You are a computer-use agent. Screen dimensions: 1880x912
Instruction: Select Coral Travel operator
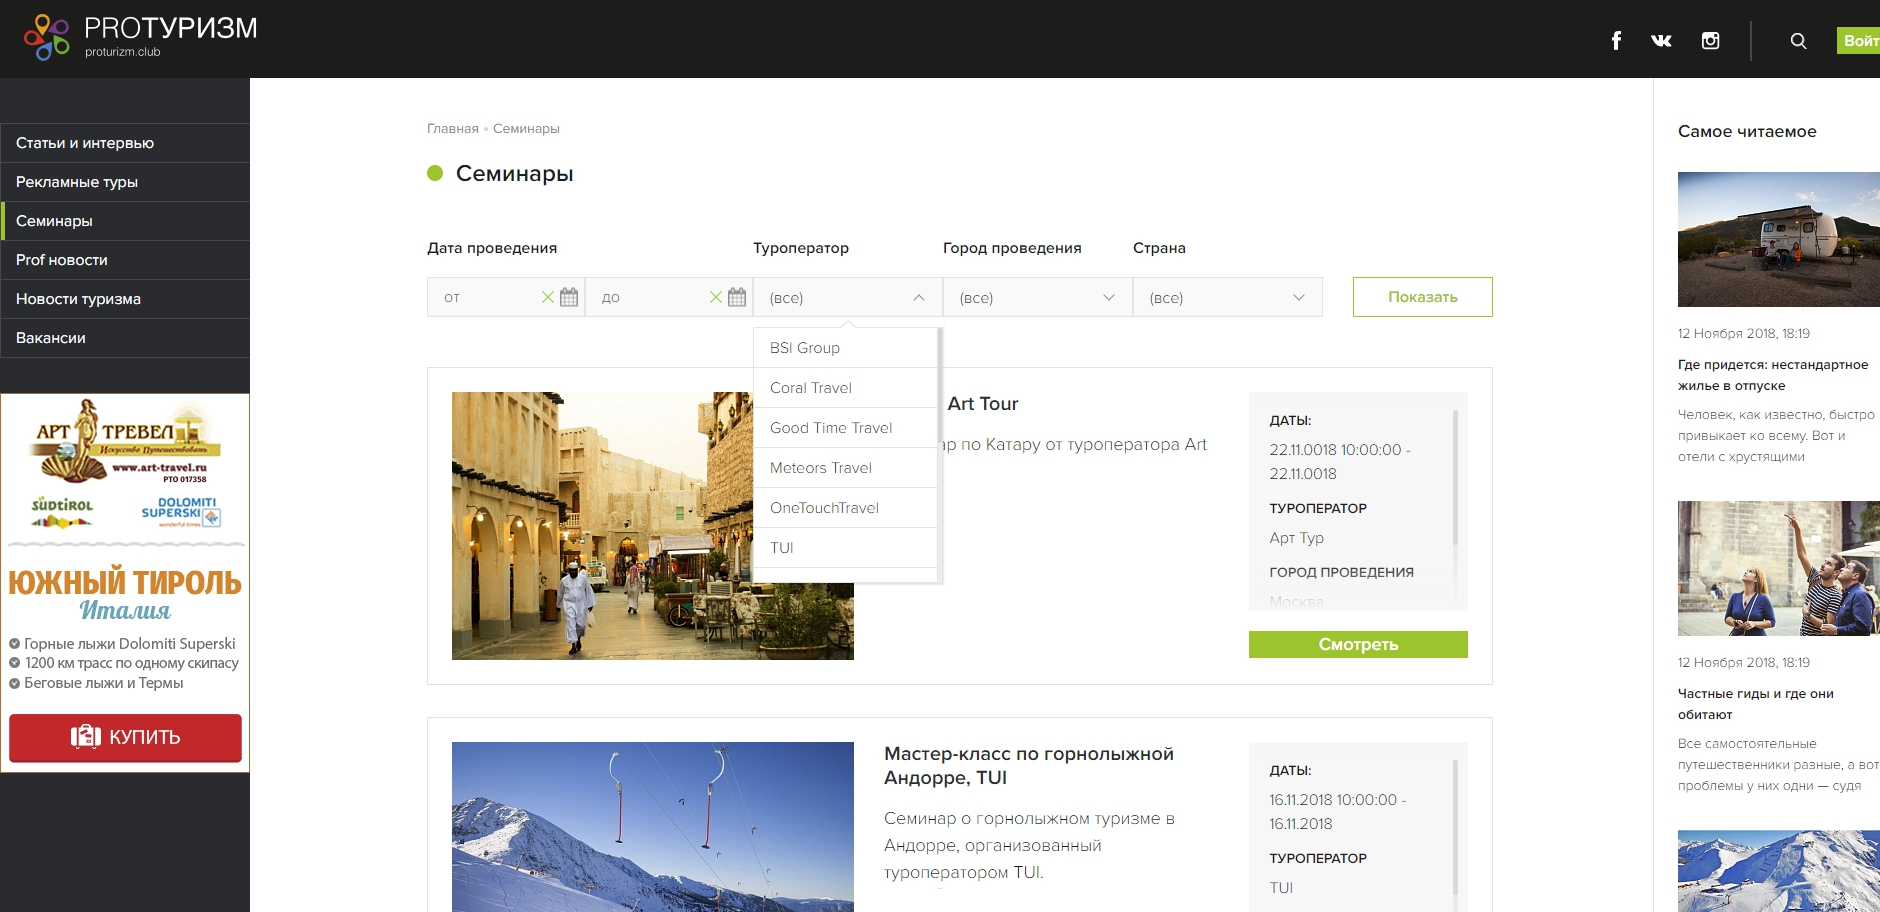coord(845,388)
